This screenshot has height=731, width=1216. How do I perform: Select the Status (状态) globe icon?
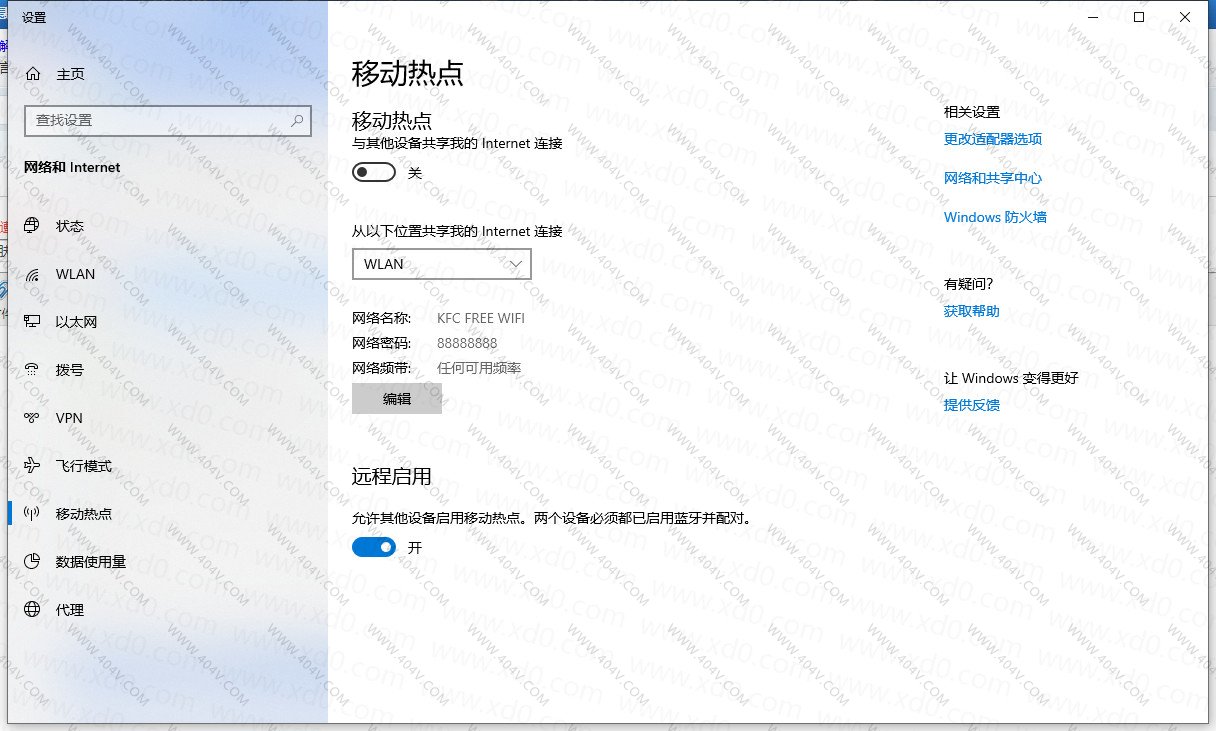tap(33, 226)
